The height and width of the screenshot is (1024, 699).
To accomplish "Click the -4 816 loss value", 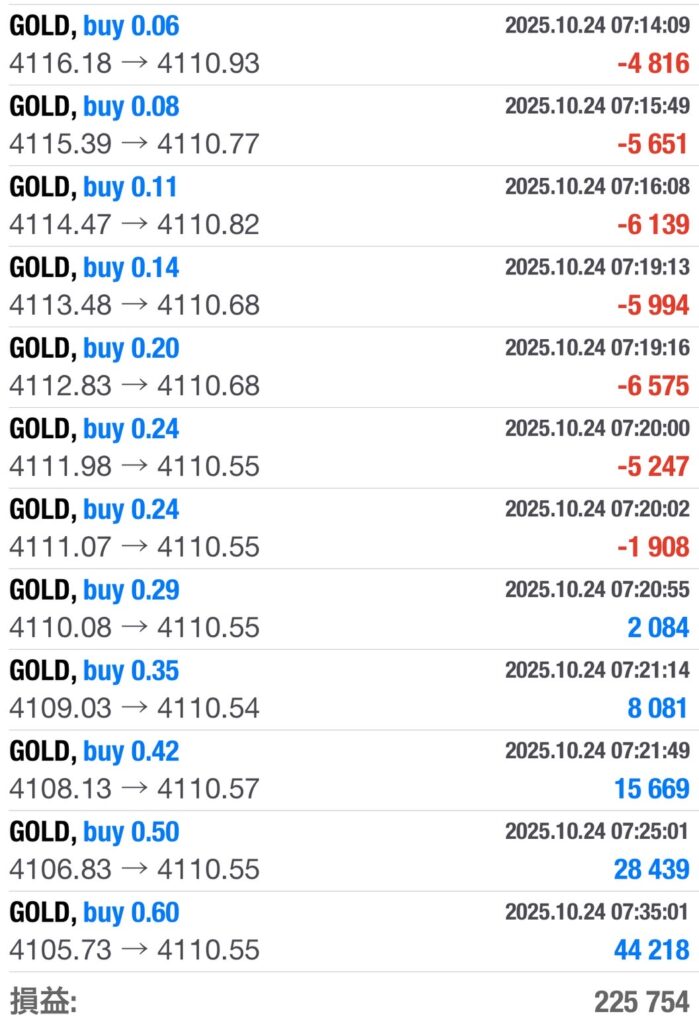I will (653, 64).
